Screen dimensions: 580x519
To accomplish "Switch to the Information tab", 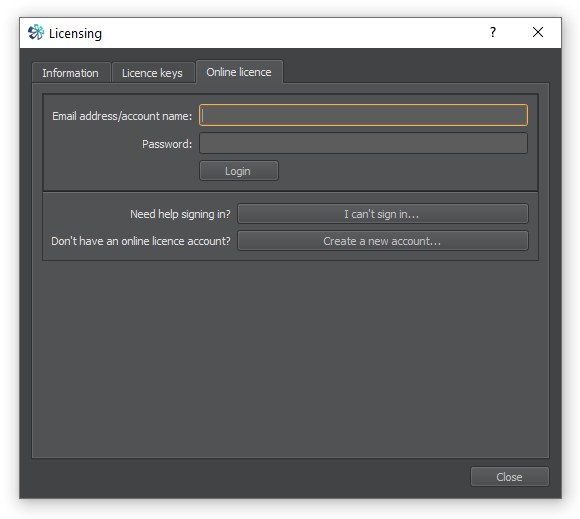I will [71, 73].
